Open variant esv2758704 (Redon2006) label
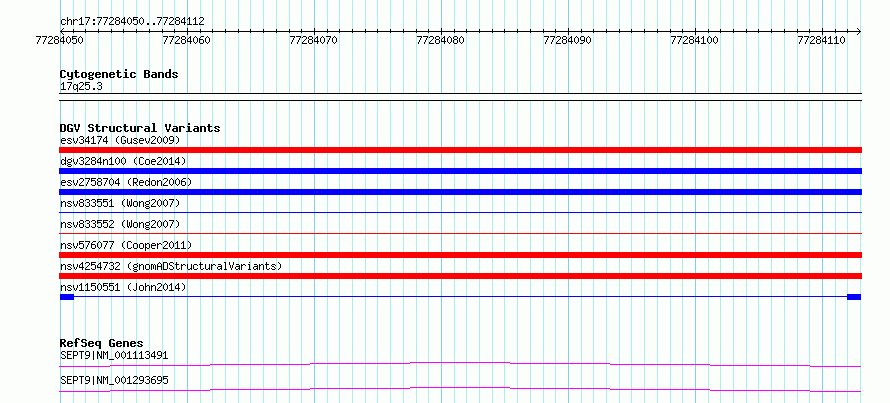The width and height of the screenshot is (890, 403). click(126, 182)
